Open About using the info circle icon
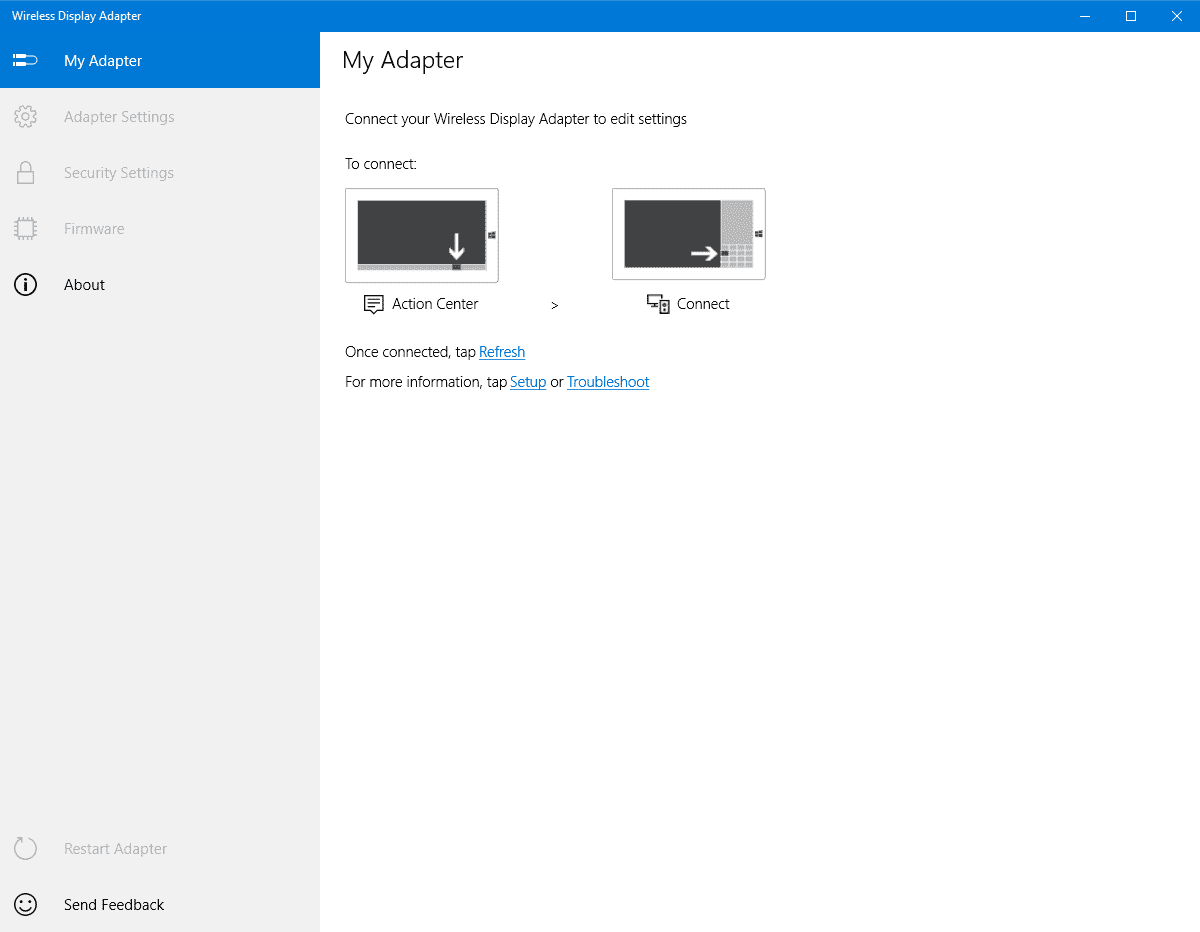Screen dimensions: 1200x932 coord(25,284)
